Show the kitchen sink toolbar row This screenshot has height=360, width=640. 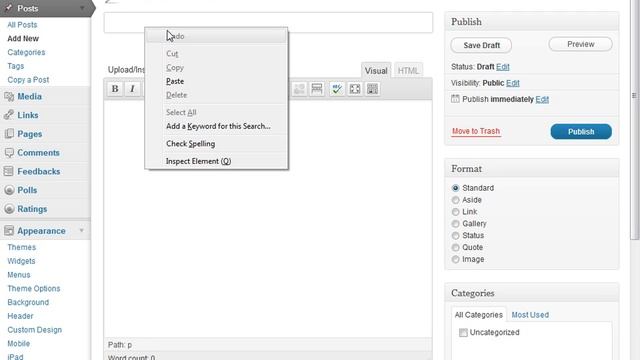372,89
